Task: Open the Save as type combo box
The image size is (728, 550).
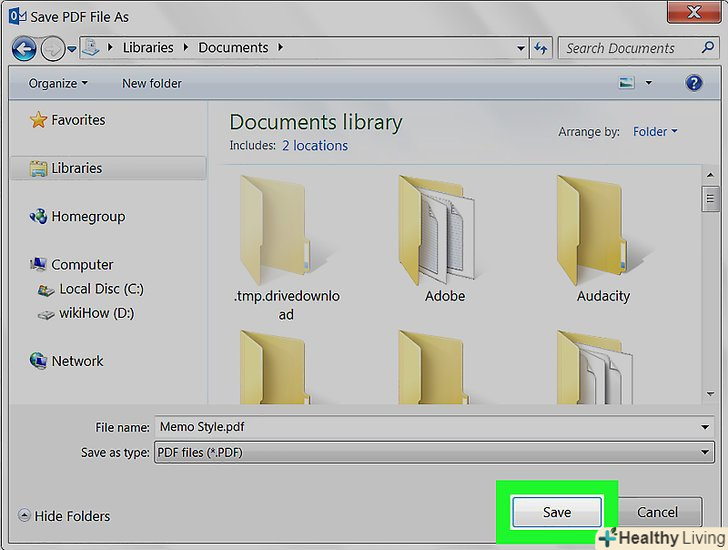Action: point(434,452)
